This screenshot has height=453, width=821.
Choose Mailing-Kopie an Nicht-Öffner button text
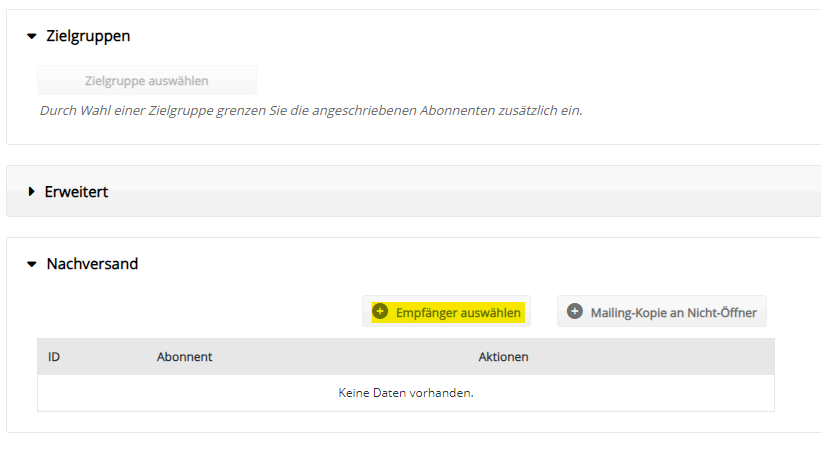[673, 313]
